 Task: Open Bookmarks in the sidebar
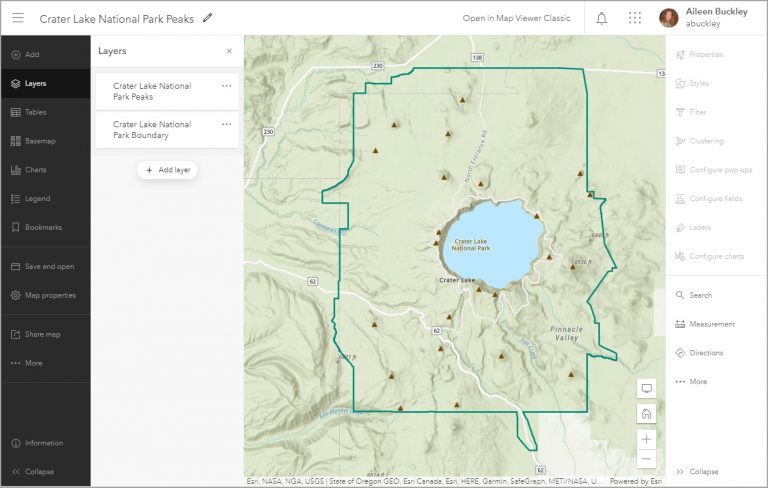46,227
